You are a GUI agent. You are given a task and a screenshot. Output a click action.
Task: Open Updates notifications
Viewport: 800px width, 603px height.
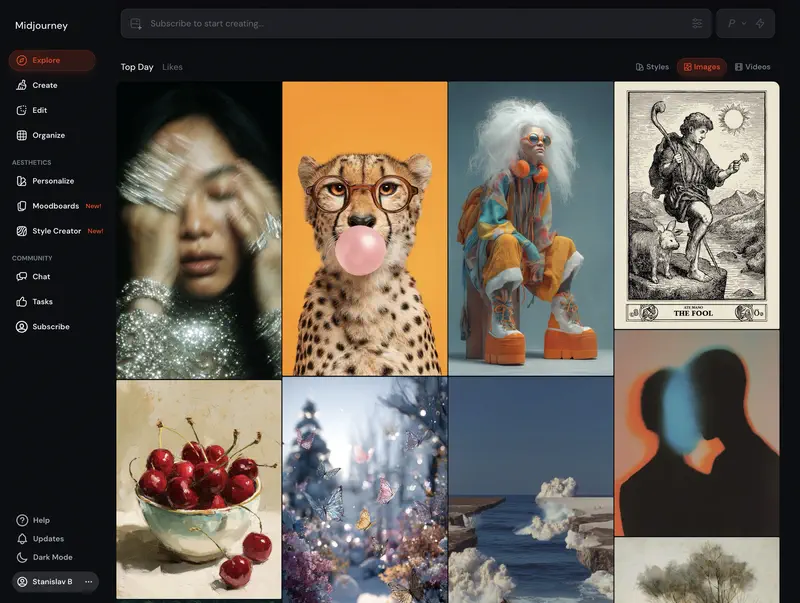(x=47, y=539)
